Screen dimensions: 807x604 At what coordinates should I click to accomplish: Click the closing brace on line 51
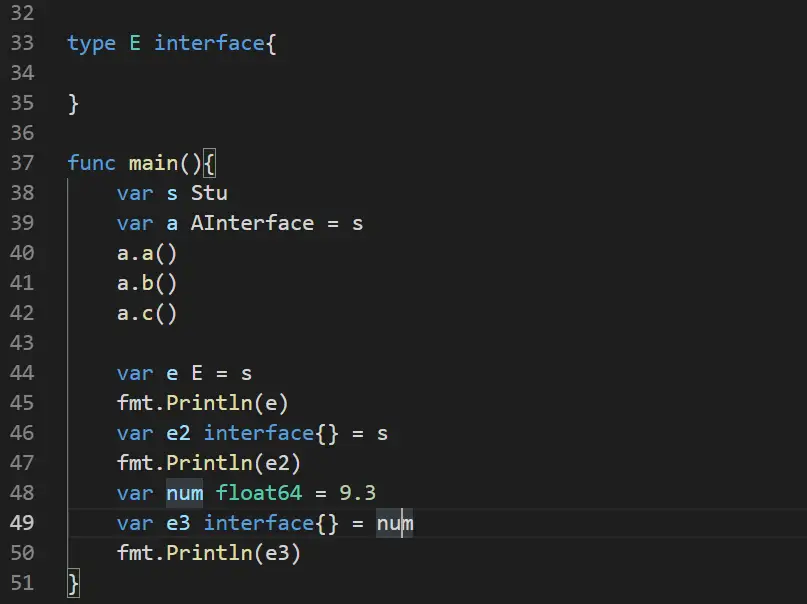click(x=70, y=582)
